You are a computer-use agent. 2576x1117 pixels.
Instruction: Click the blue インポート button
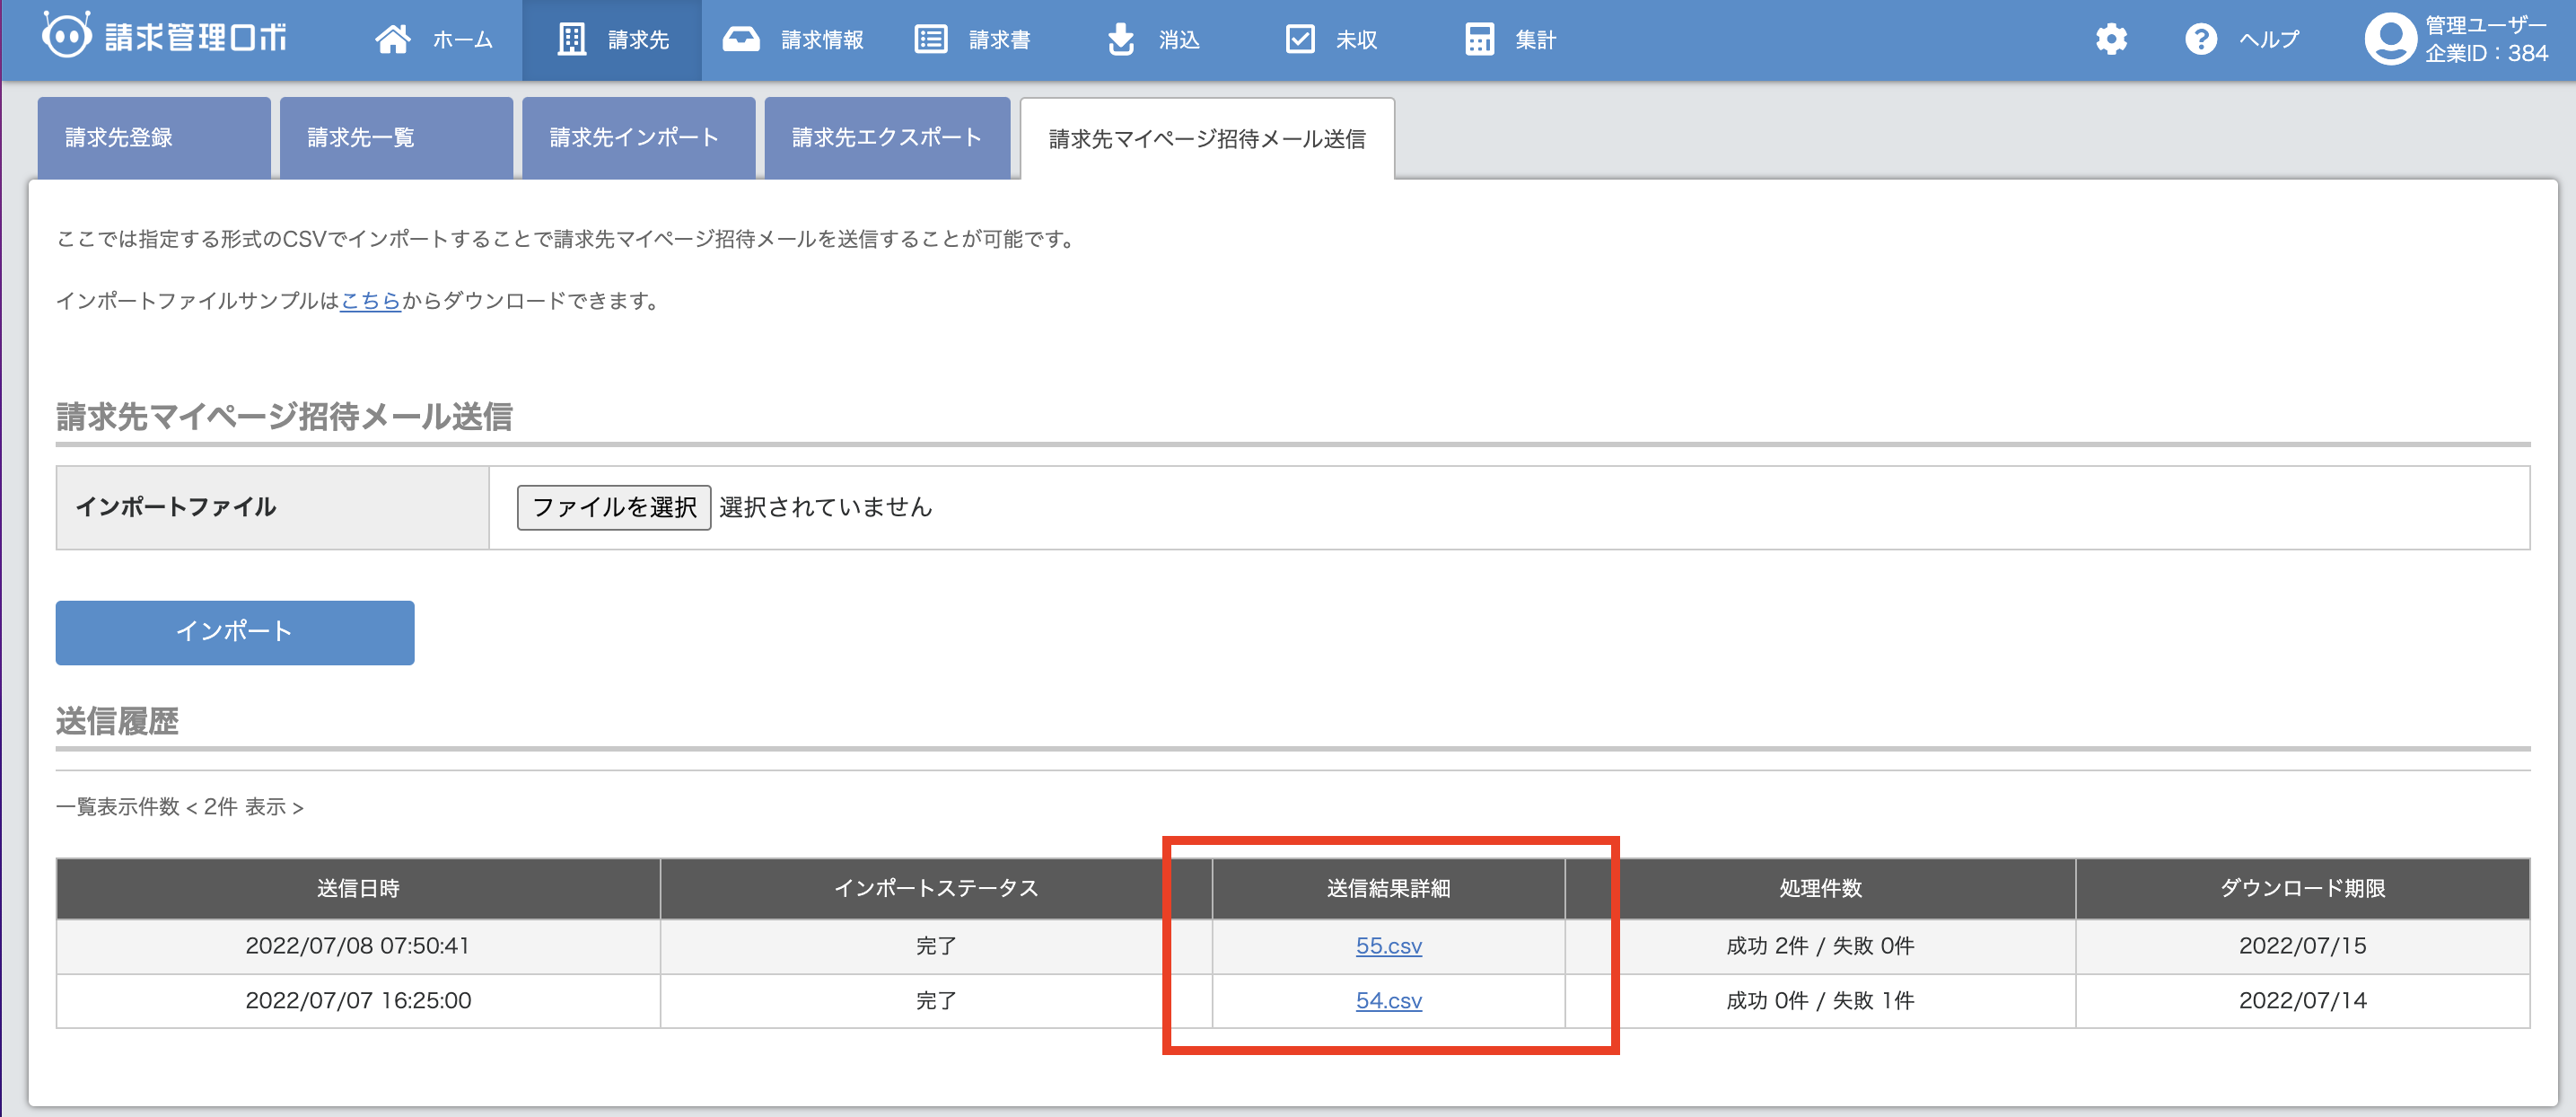click(x=235, y=632)
